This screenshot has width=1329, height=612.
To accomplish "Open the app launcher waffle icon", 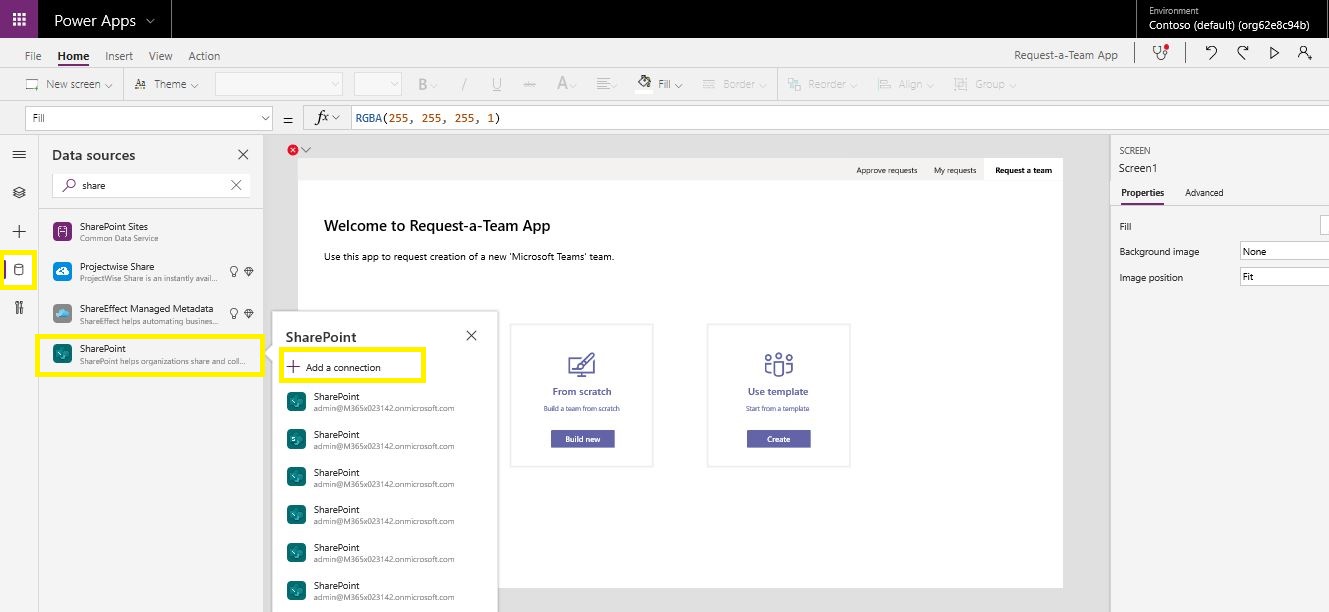I will pyautogui.click(x=19, y=19).
